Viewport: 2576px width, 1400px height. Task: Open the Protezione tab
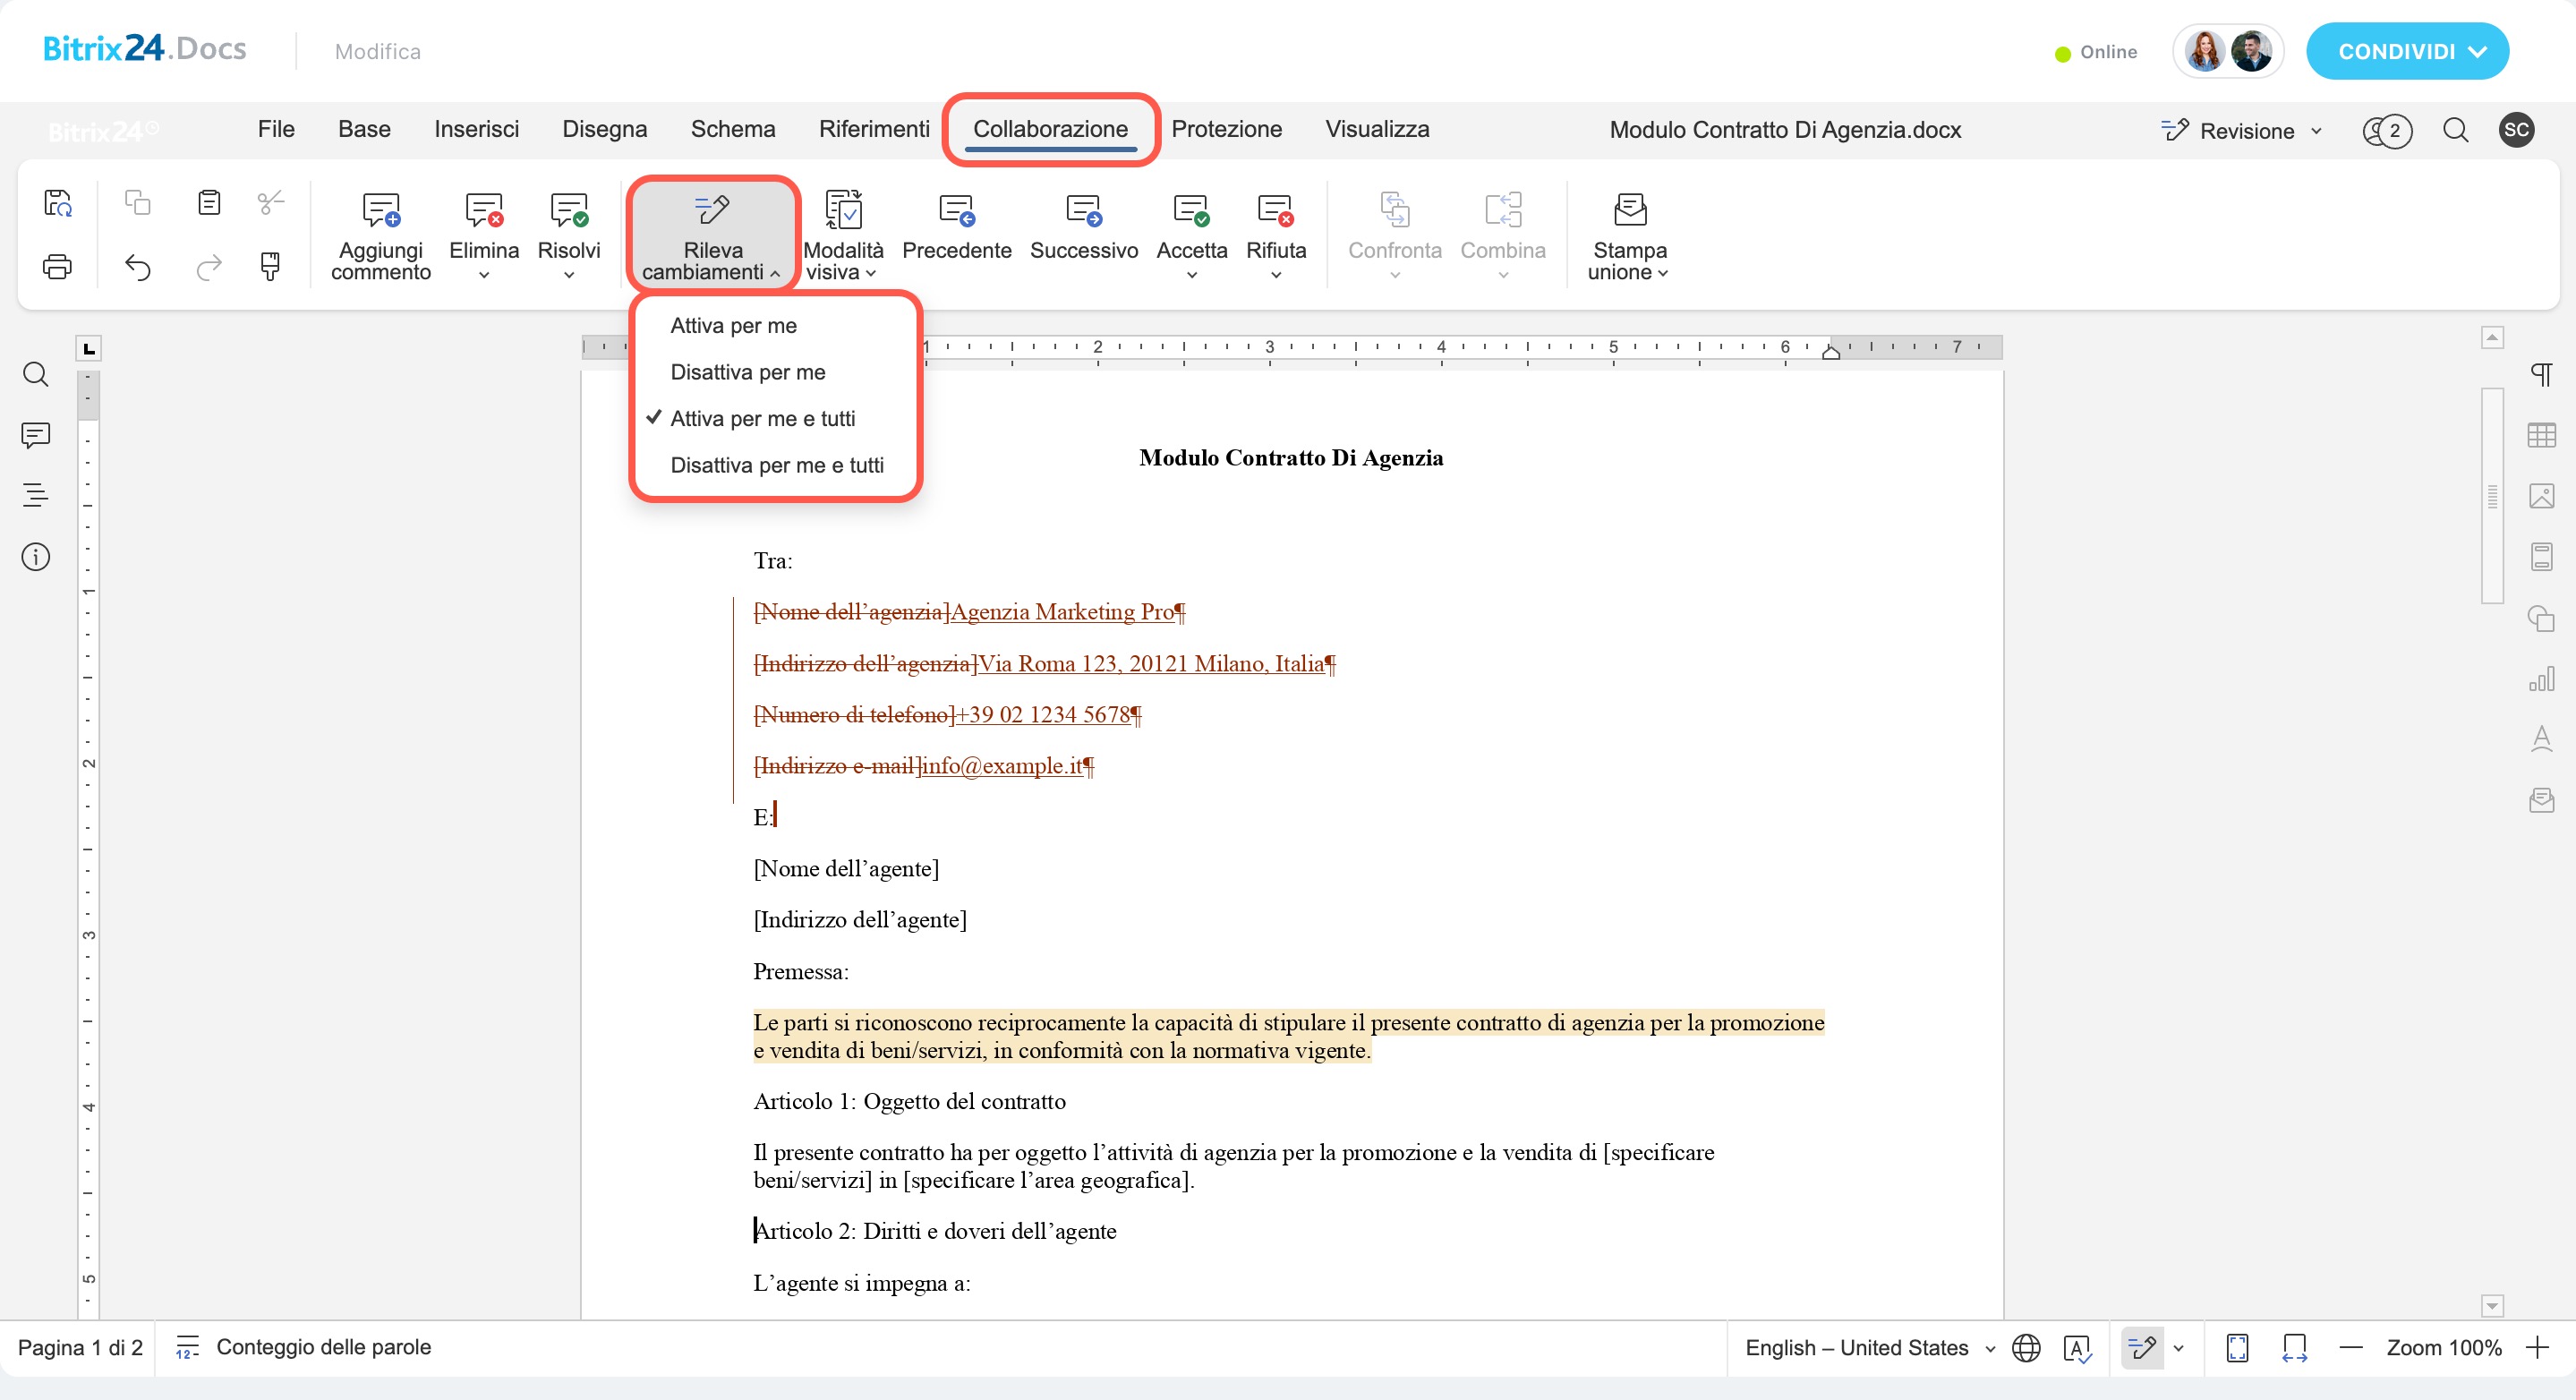(1226, 129)
